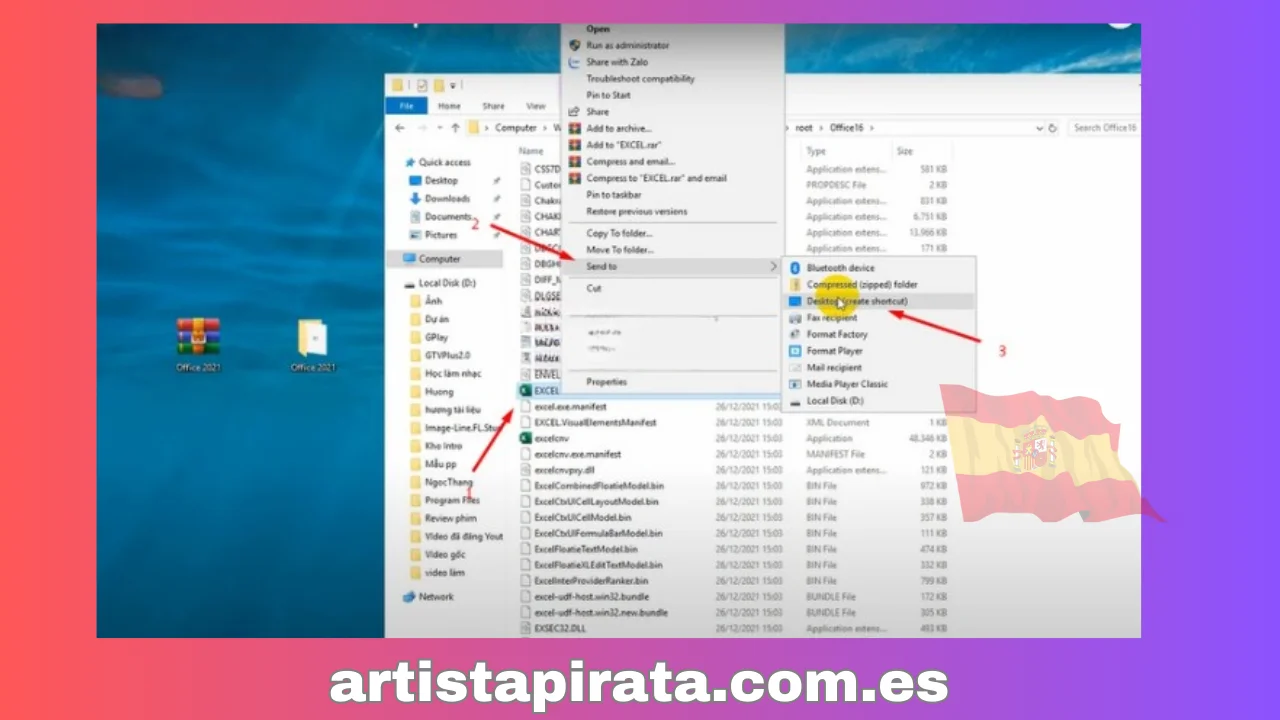
Task: Open the File tab in Explorer
Action: pos(406,106)
